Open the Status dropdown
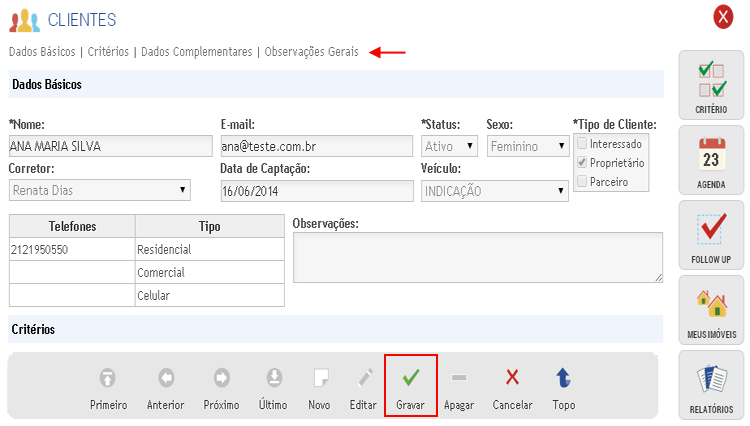Screen dimensions: 750x426 point(449,146)
